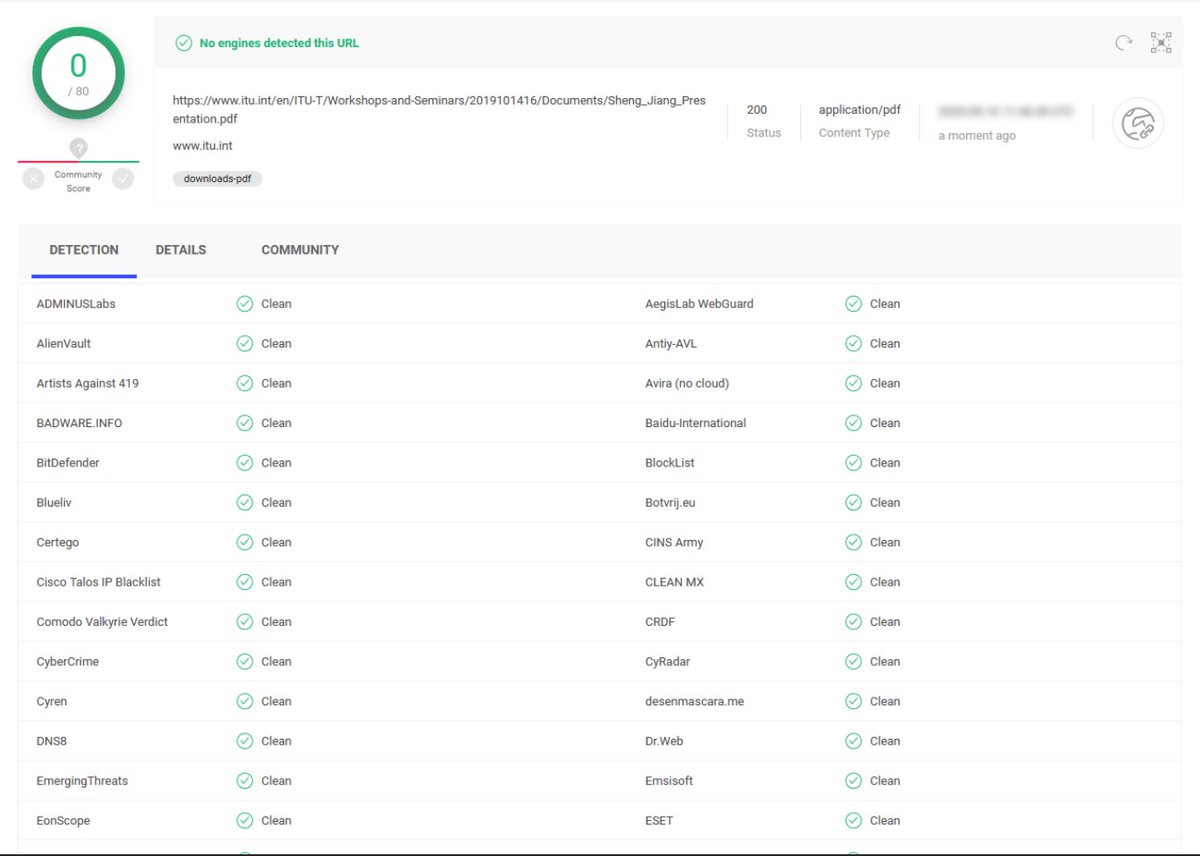Click Clean check icon for Artists Against 419

click(x=244, y=383)
